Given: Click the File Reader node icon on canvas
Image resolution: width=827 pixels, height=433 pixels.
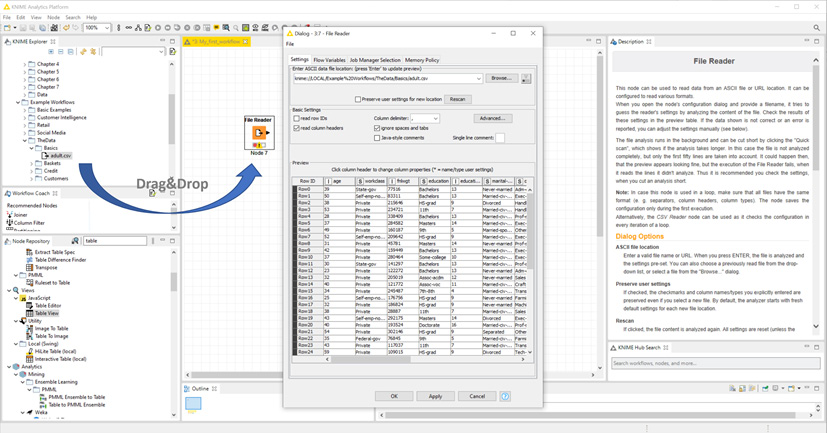Looking at the screenshot, I should point(258,132).
